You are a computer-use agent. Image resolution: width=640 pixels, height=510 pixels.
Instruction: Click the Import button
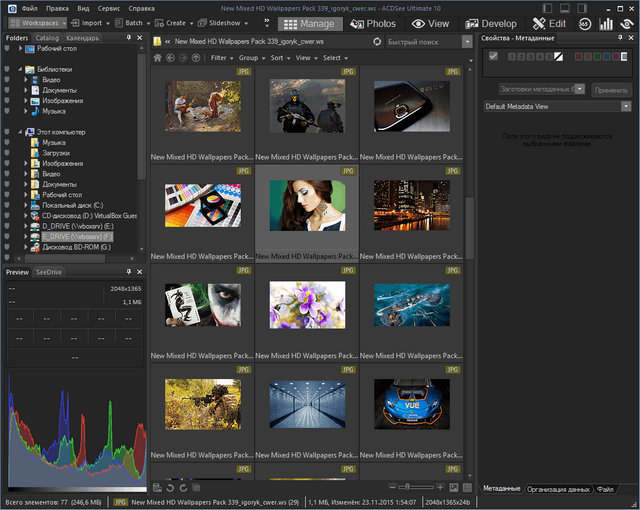[x=91, y=22]
